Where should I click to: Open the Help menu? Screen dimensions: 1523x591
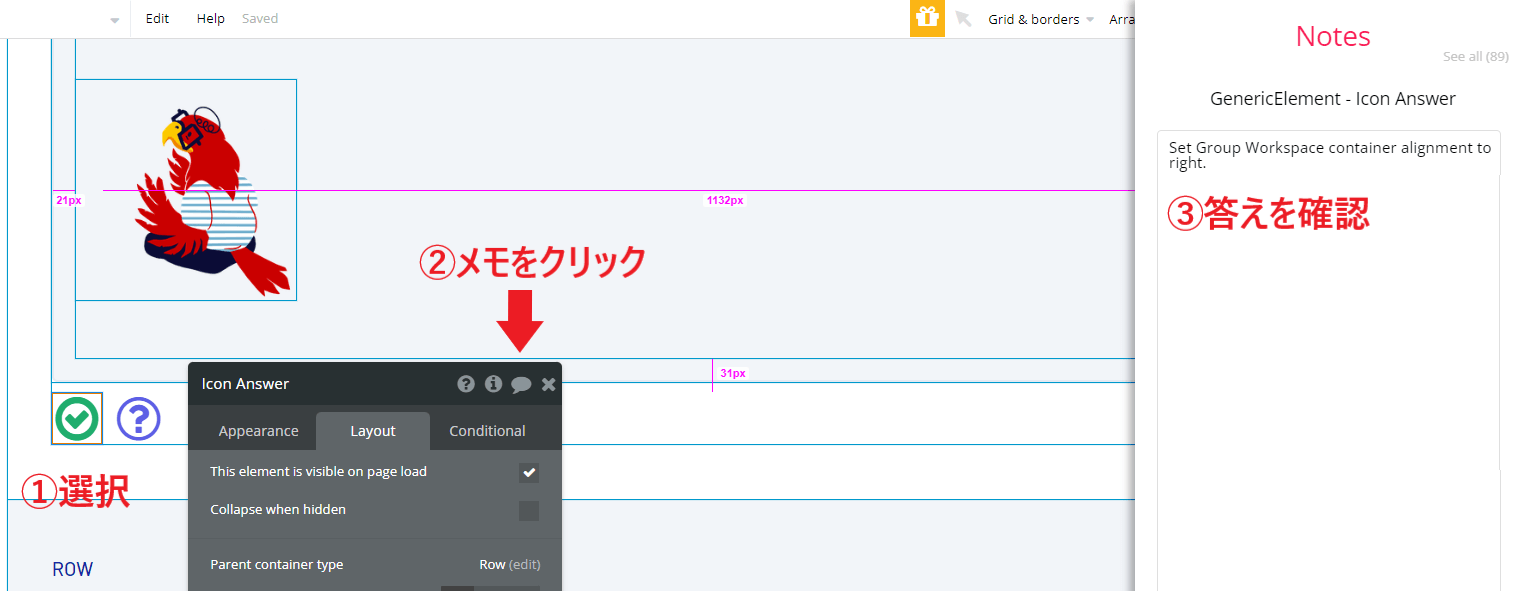click(210, 18)
